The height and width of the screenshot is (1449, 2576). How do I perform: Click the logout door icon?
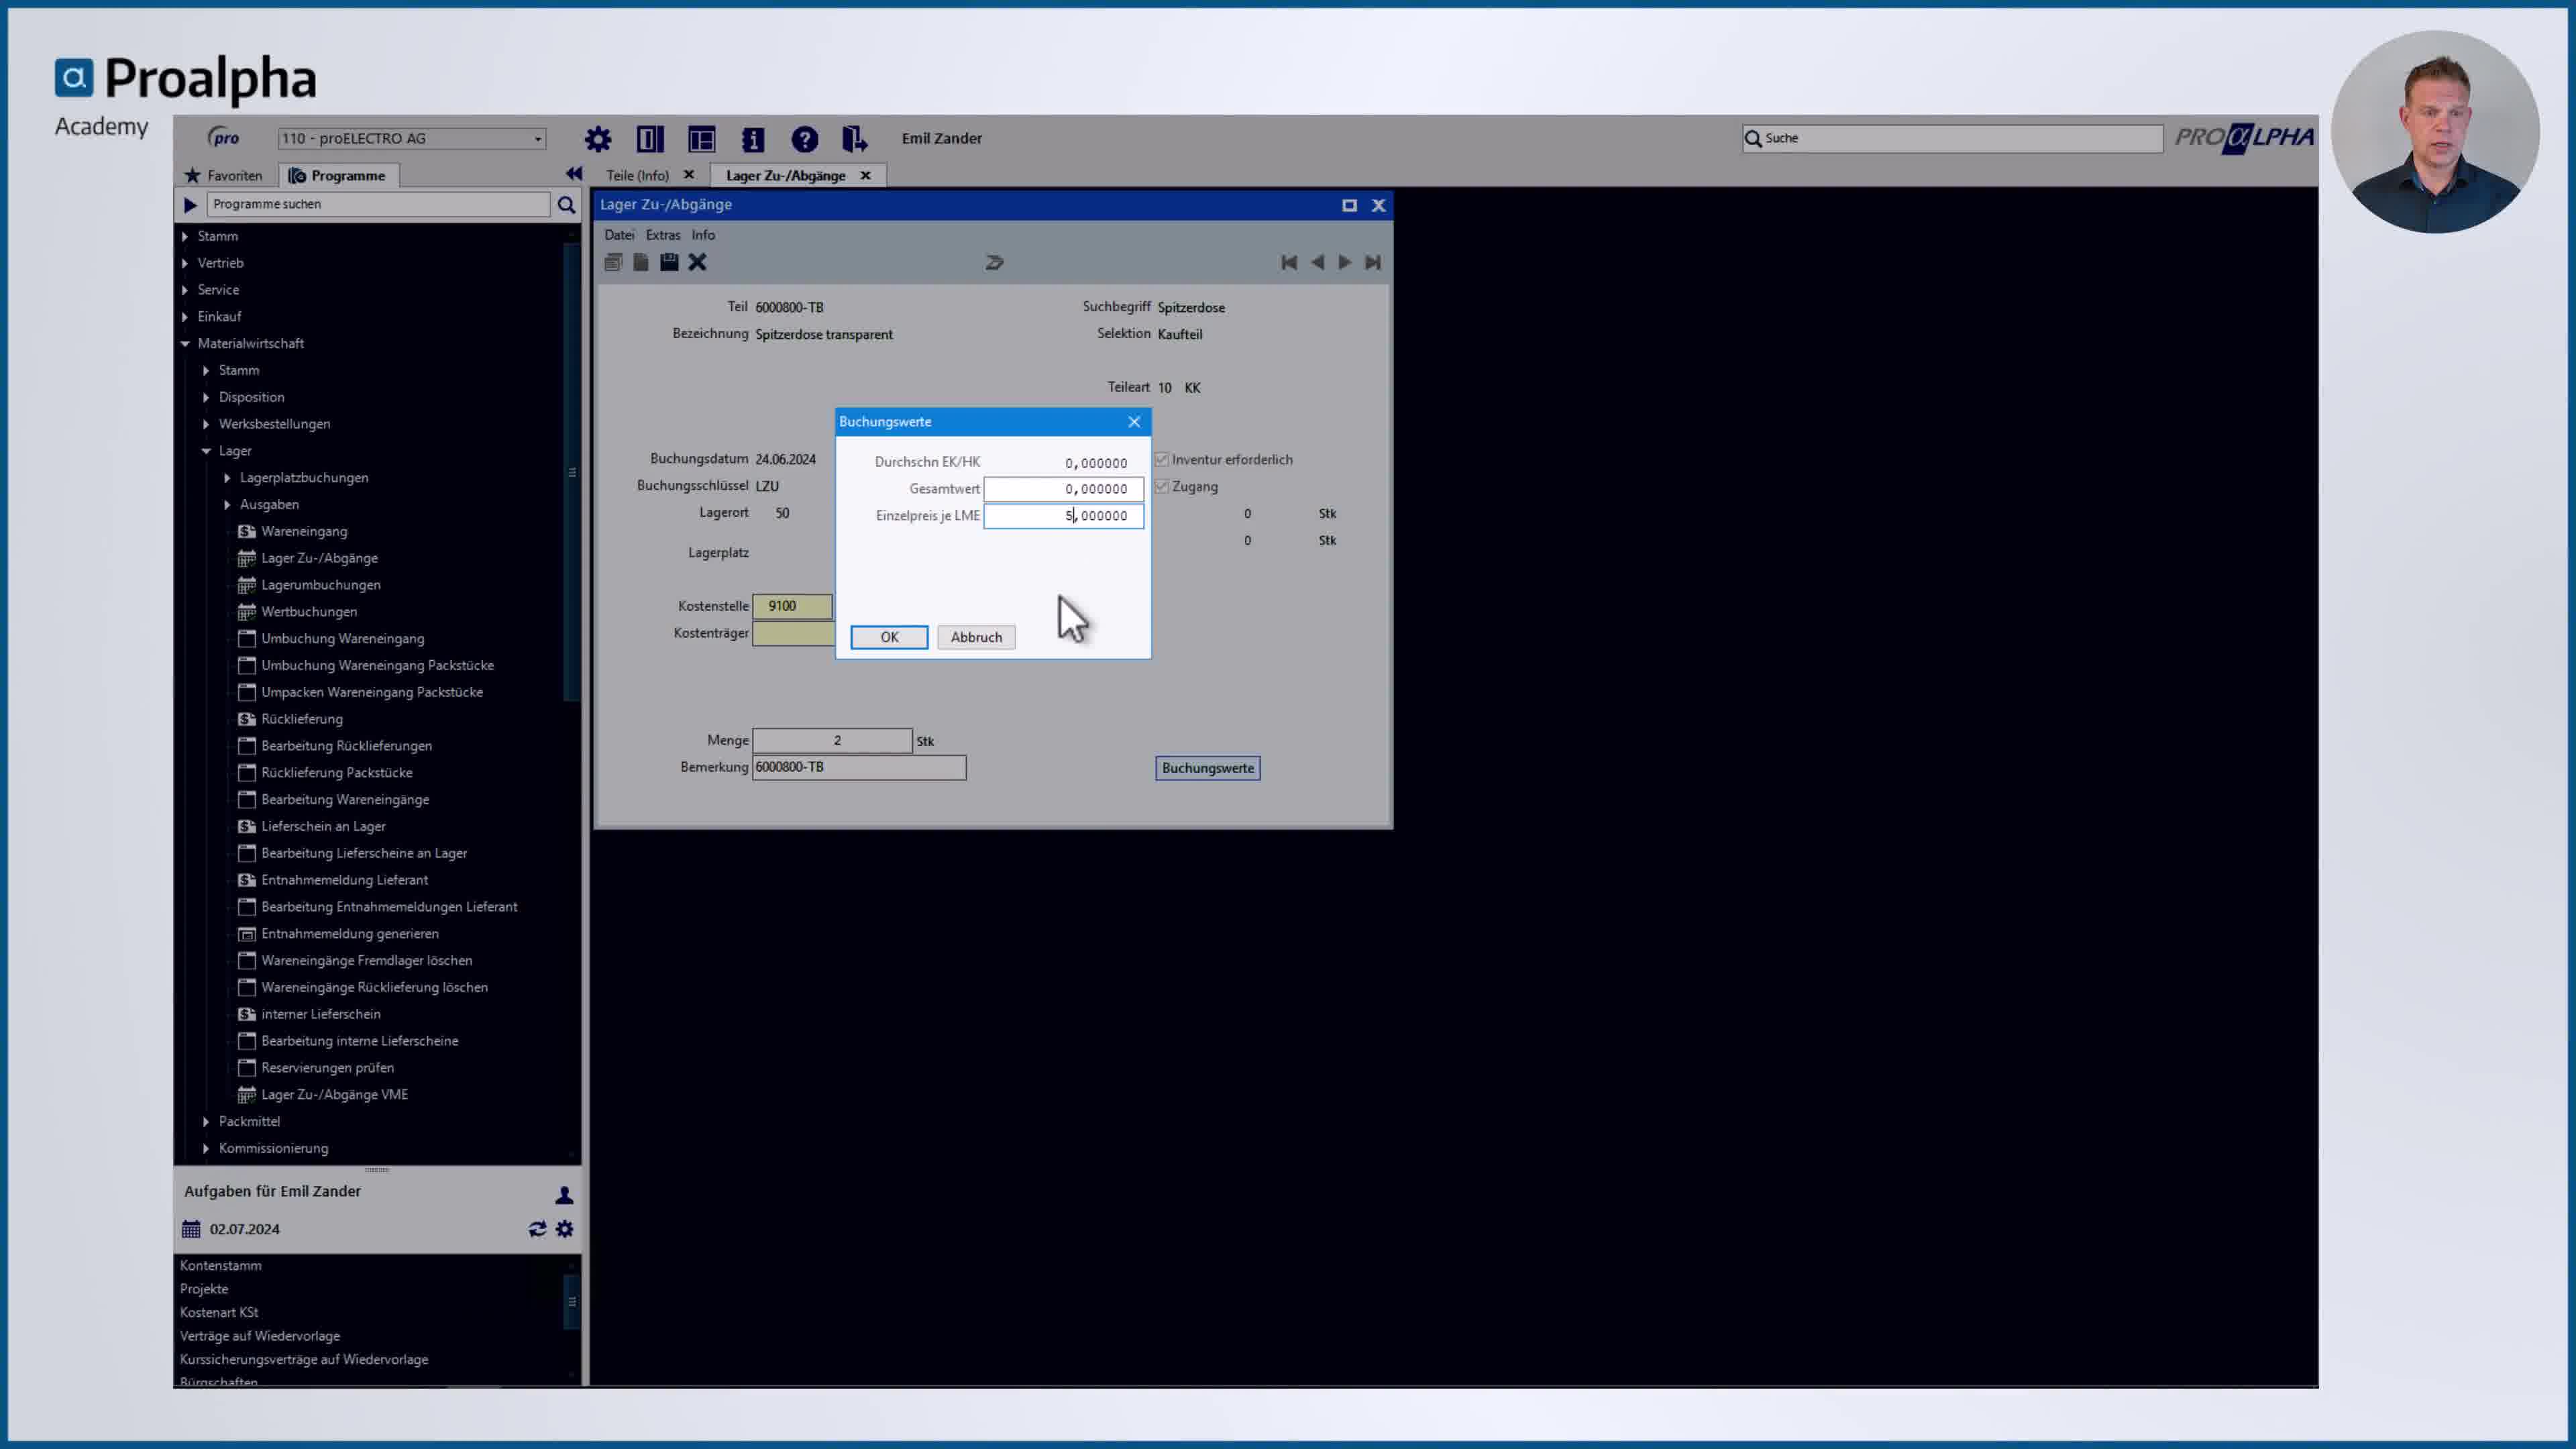[855, 139]
